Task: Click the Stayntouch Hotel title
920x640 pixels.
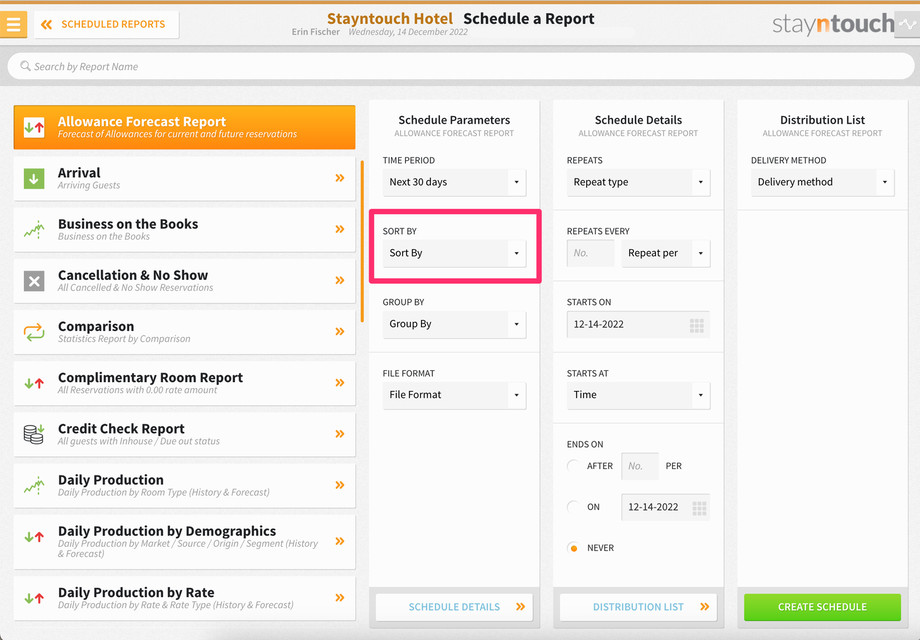Action: (x=390, y=19)
